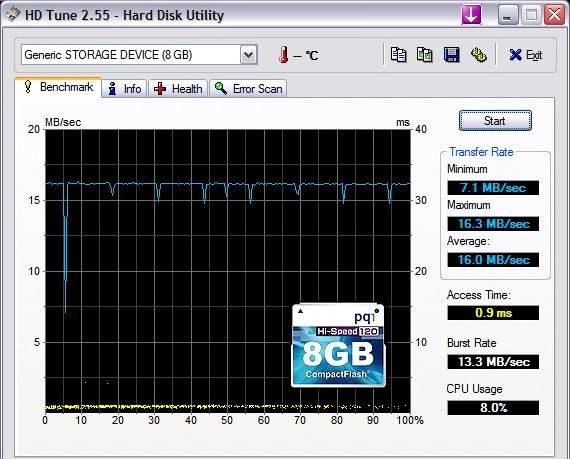
Task: Click the pqi 8GB CompactFlash image
Action: pos(338,345)
